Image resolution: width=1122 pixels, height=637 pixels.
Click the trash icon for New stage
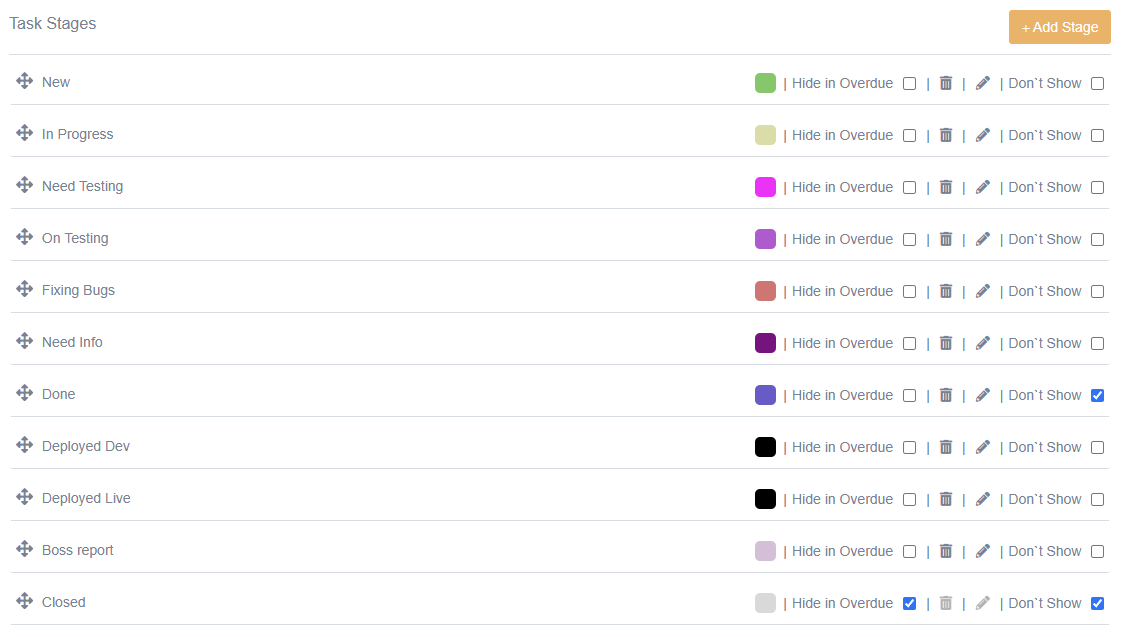point(946,83)
